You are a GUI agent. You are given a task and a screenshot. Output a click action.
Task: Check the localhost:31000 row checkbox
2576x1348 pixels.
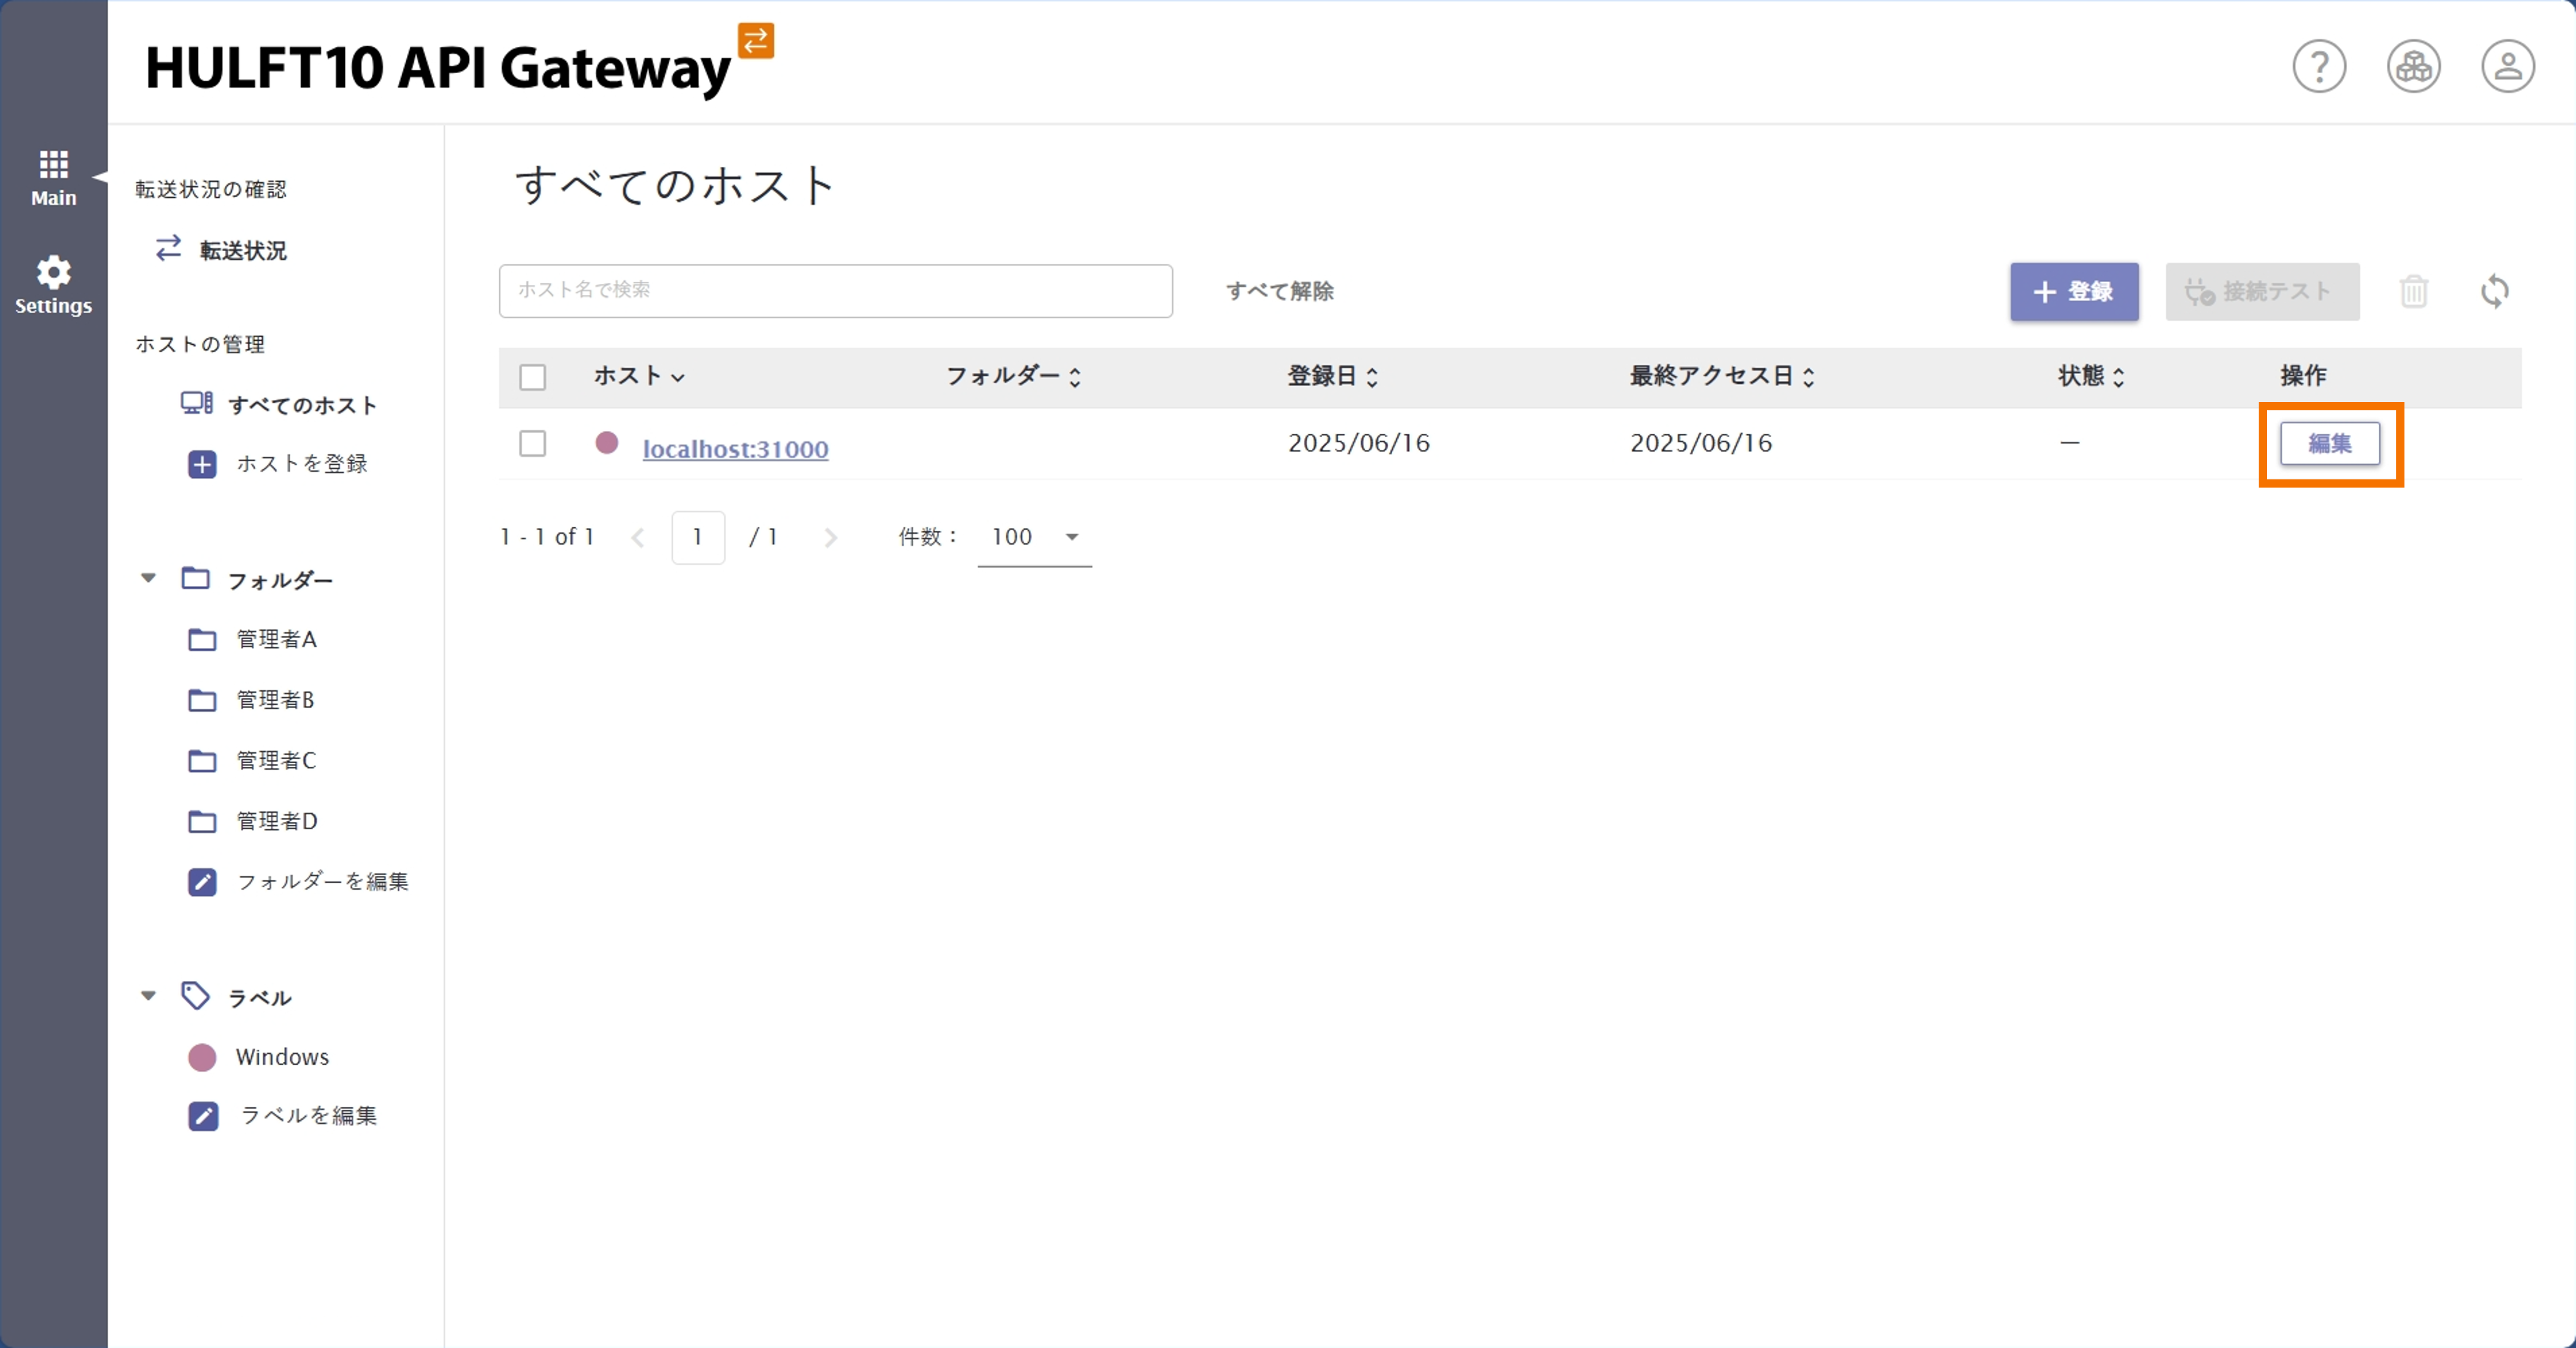pos(533,444)
